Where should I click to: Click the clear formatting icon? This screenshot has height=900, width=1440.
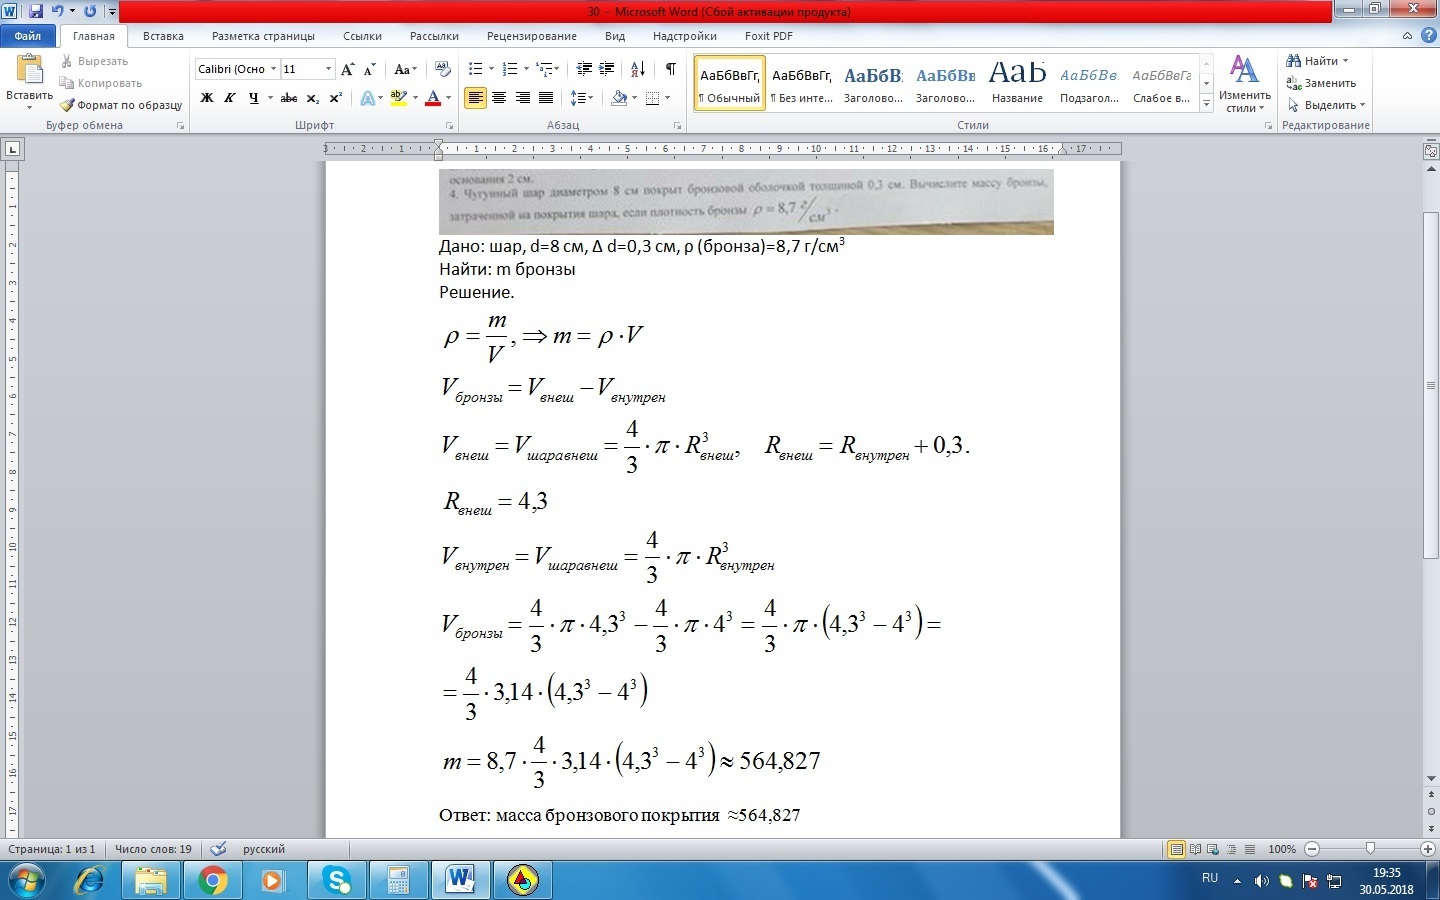pyautogui.click(x=443, y=69)
